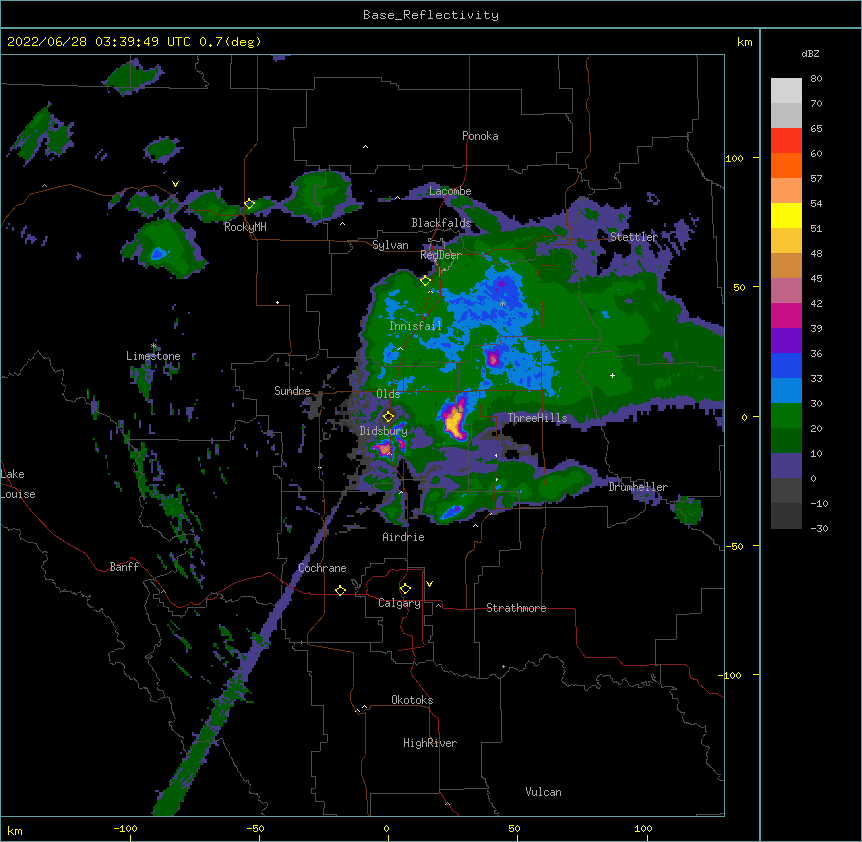The height and width of the screenshot is (842, 862).
Task: Select the slate purple 0-10 dBZ swatch
Action: pyautogui.click(x=786, y=466)
